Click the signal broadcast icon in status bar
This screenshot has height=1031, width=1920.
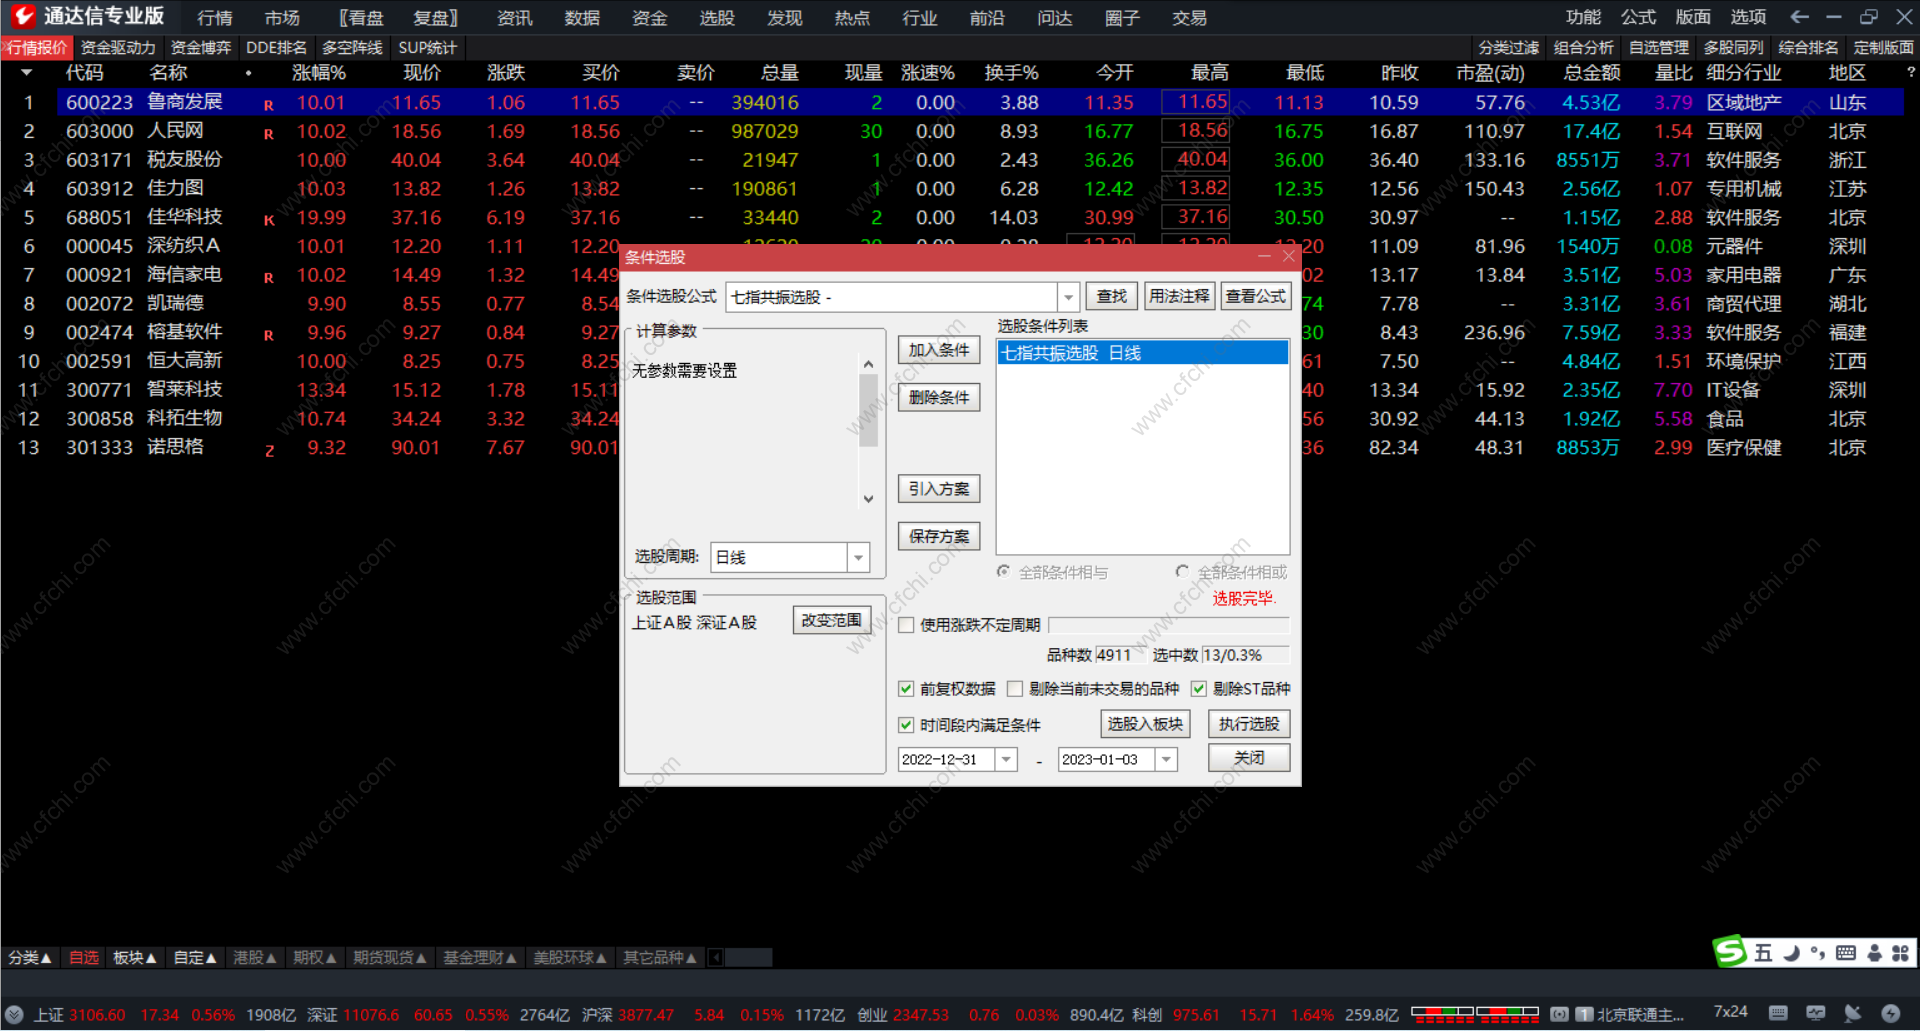1559,1014
